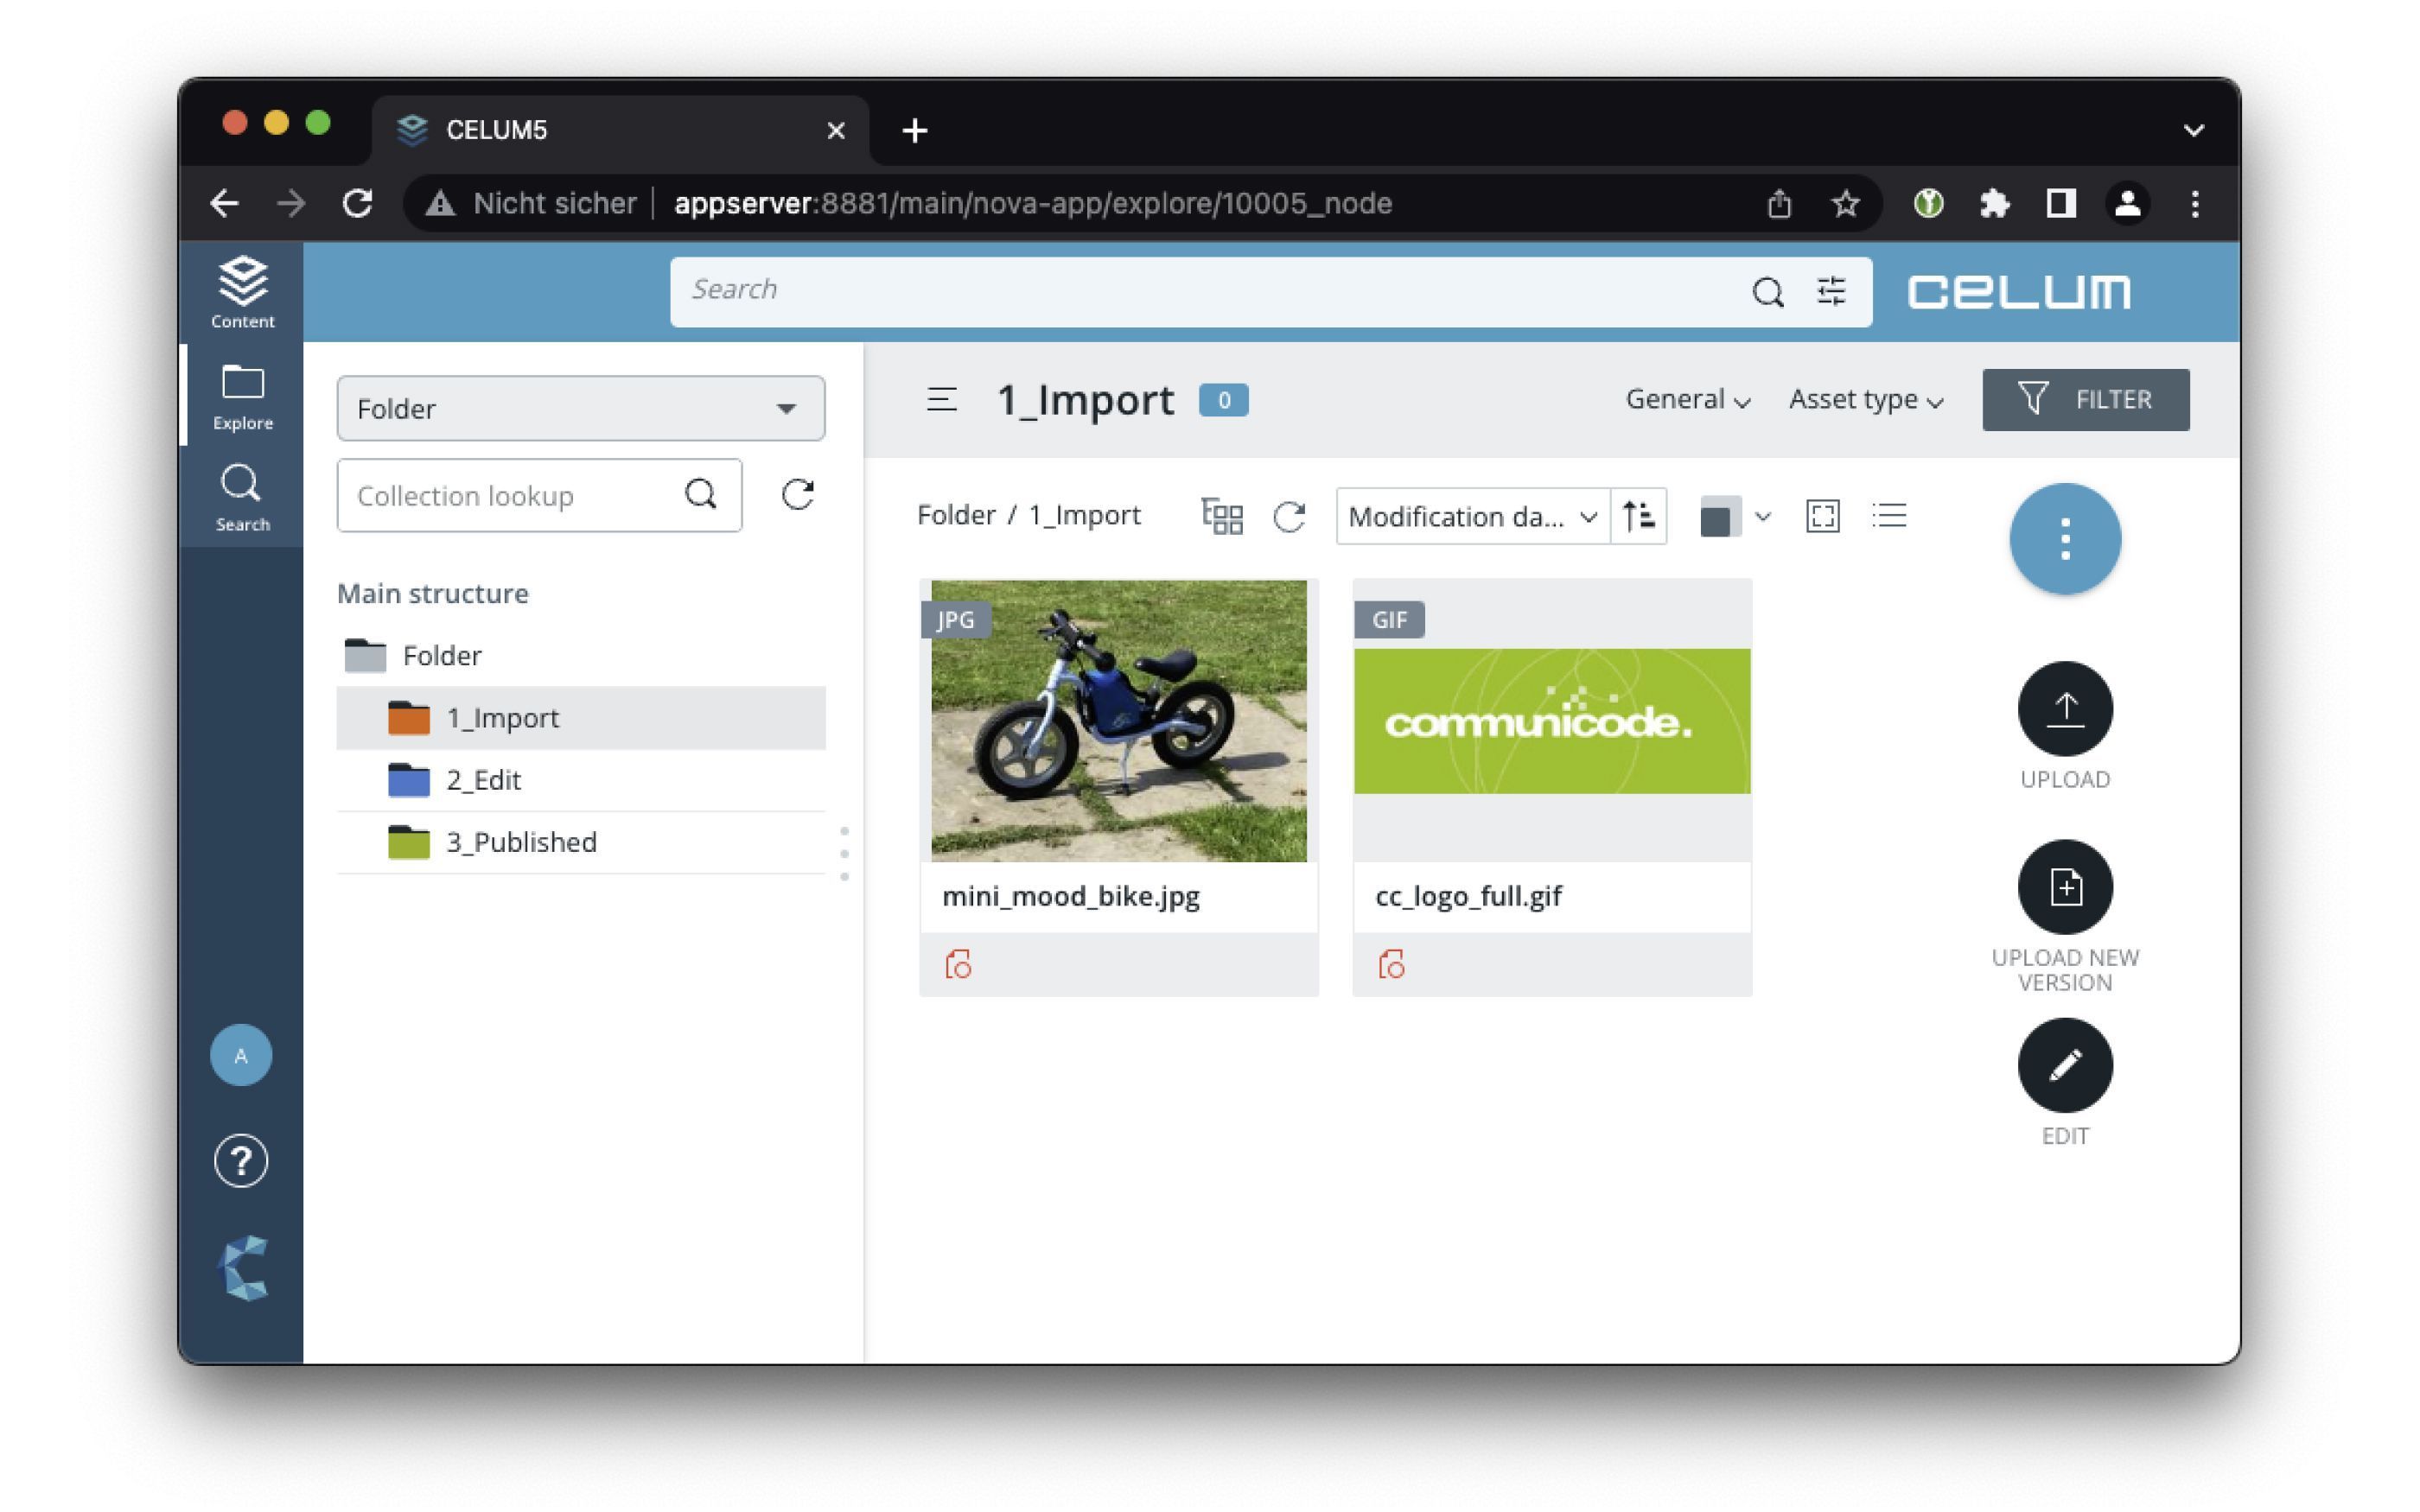Open the blue more-actions menu button
The image size is (2420, 1512).
[x=2065, y=538]
